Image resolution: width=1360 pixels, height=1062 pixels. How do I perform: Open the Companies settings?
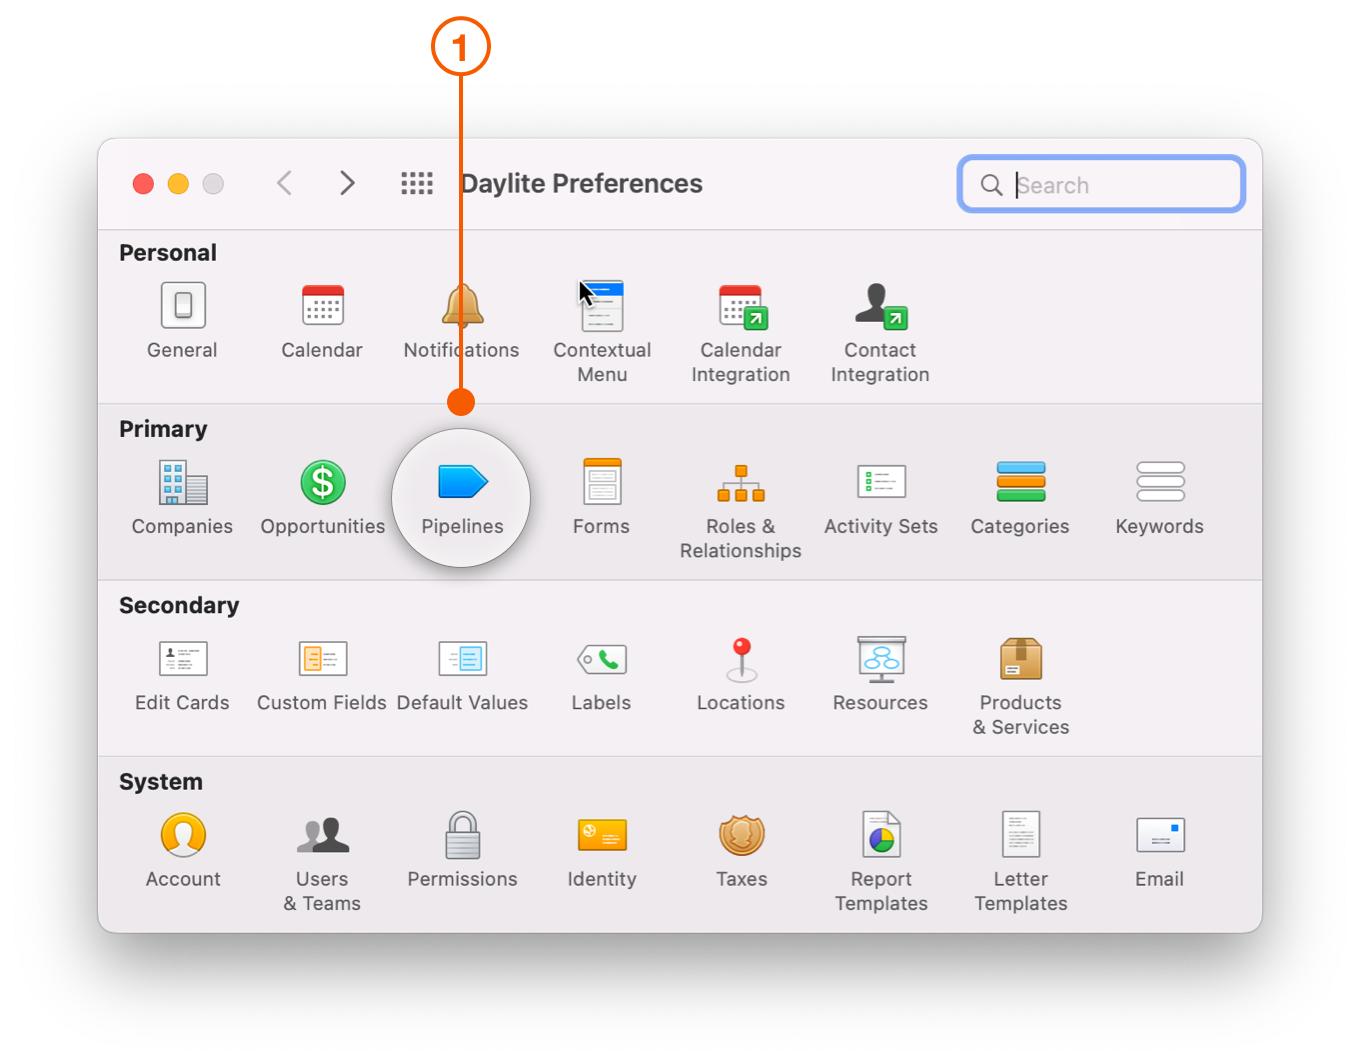point(182,482)
